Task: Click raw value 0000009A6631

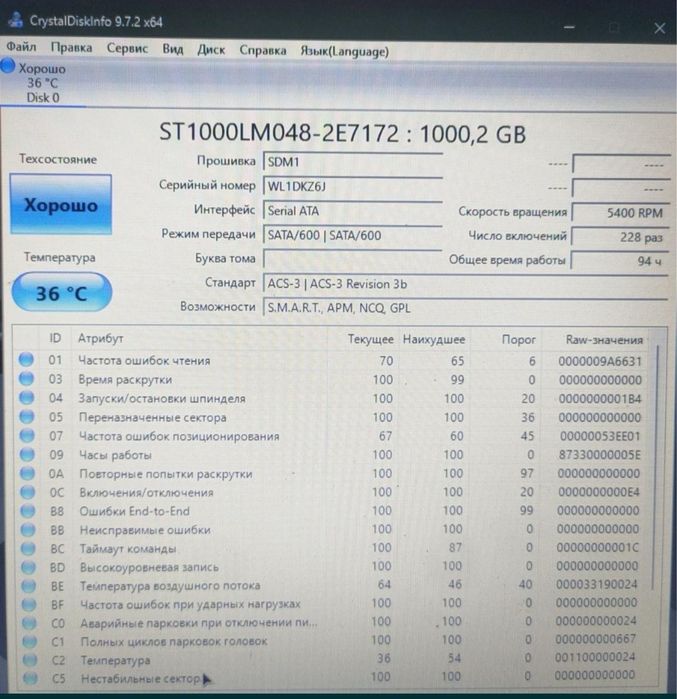Action: 600,361
